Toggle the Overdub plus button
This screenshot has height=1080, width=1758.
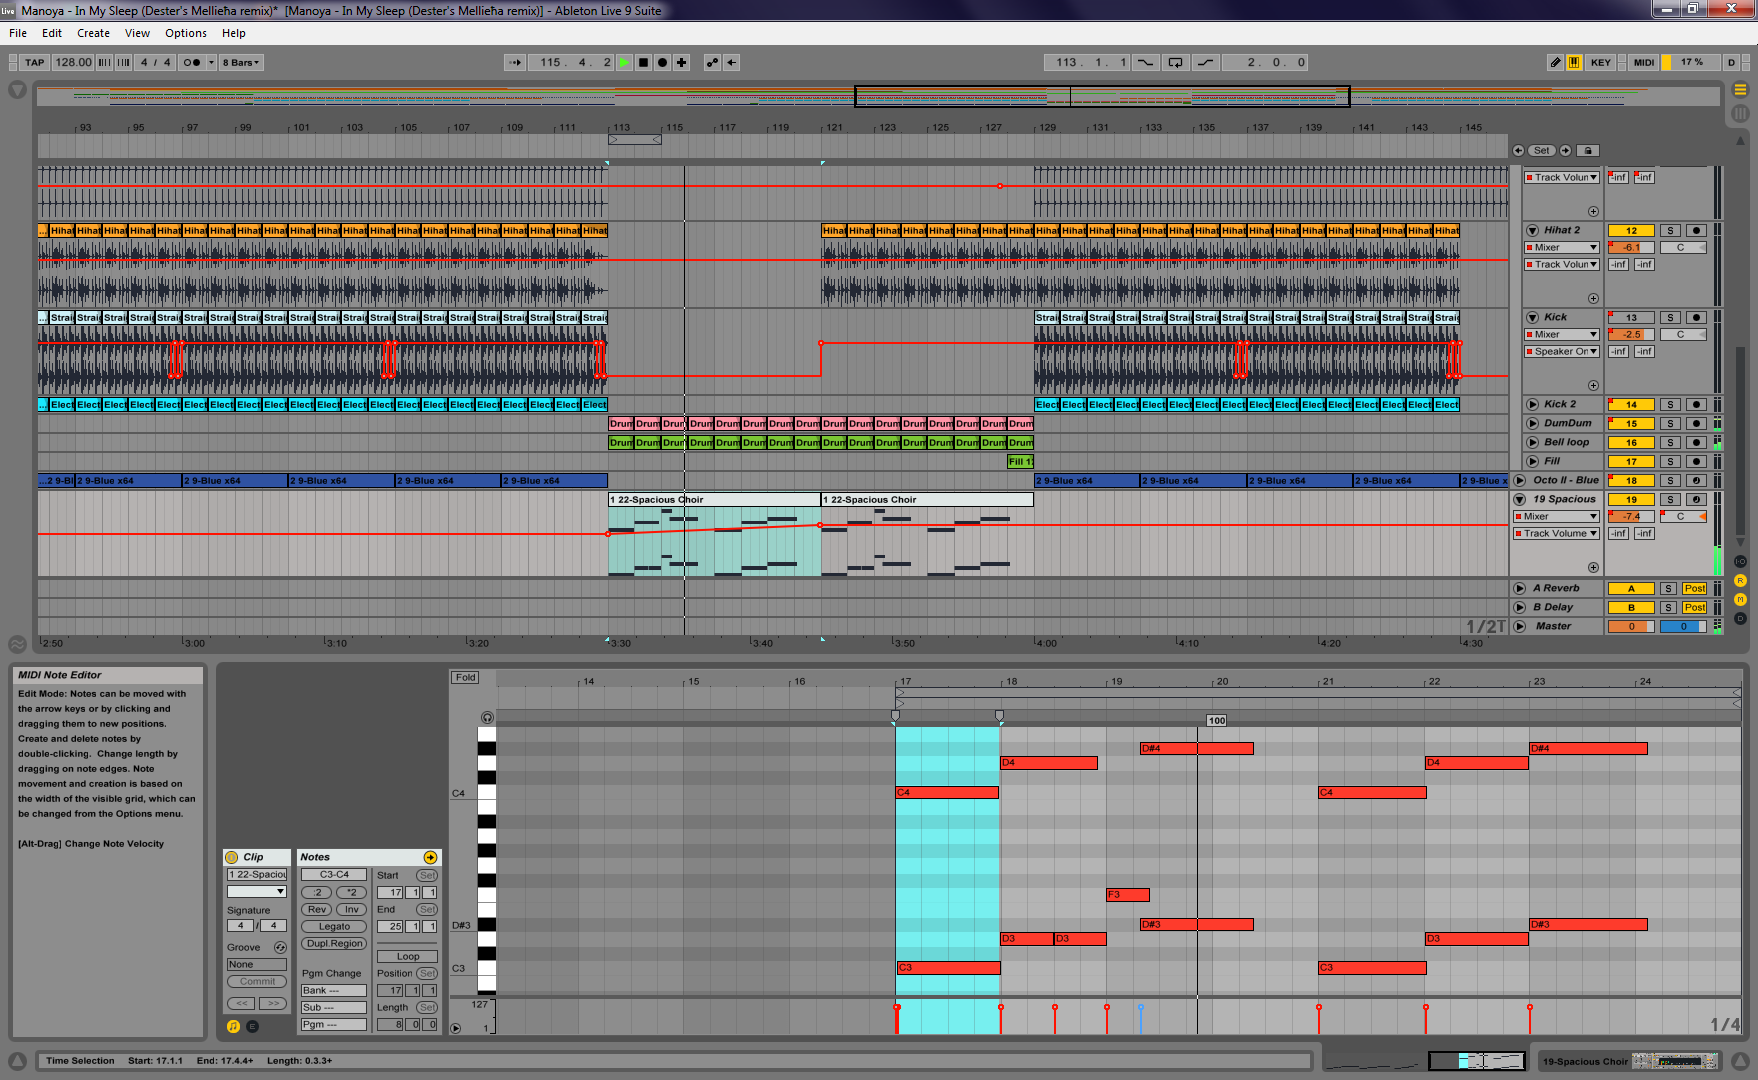click(682, 62)
